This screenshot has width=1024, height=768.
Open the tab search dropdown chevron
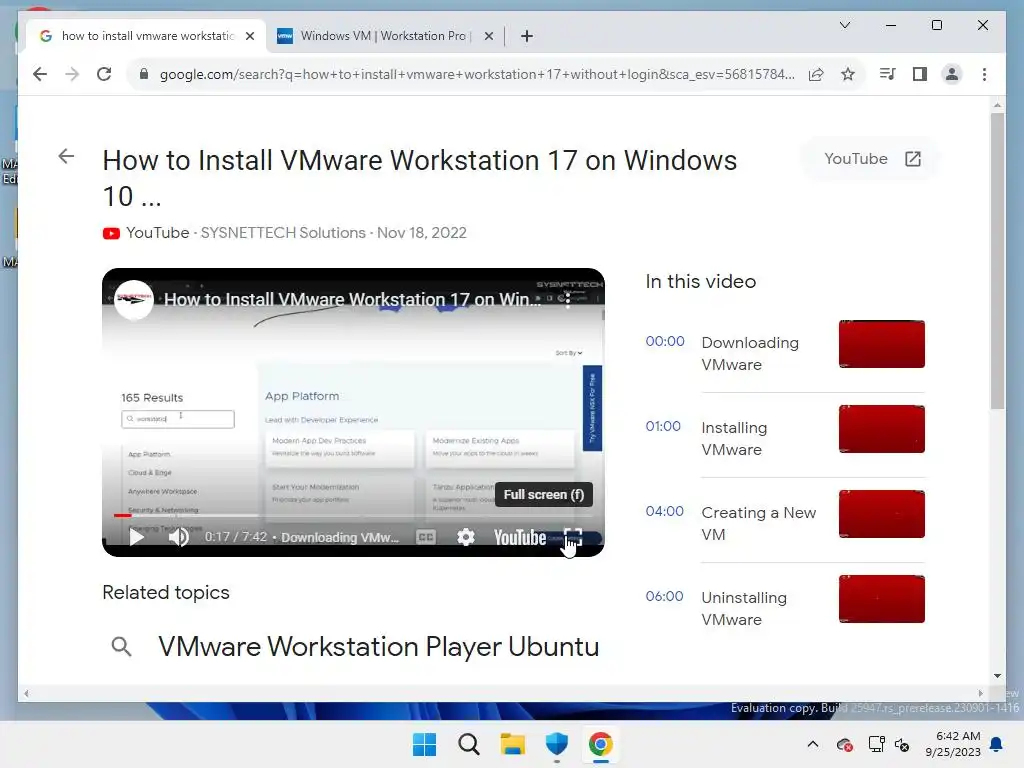(x=844, y=25)
